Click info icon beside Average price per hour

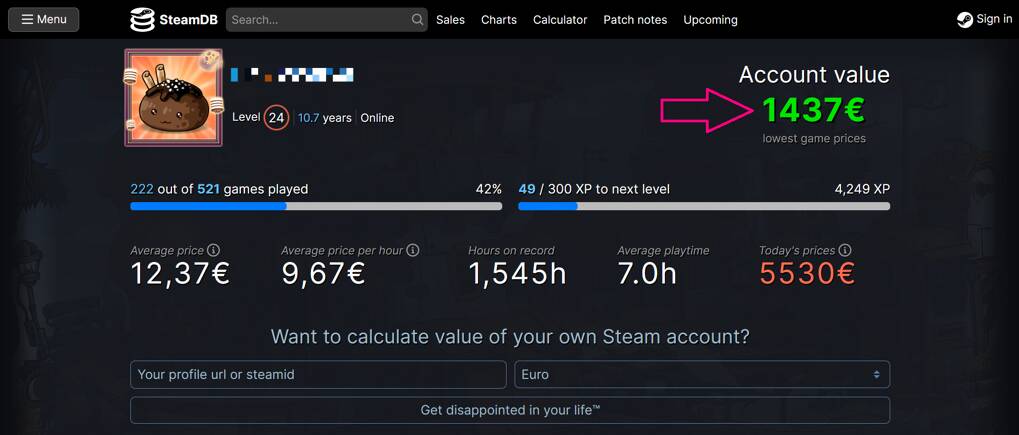[x=413, y=250]
